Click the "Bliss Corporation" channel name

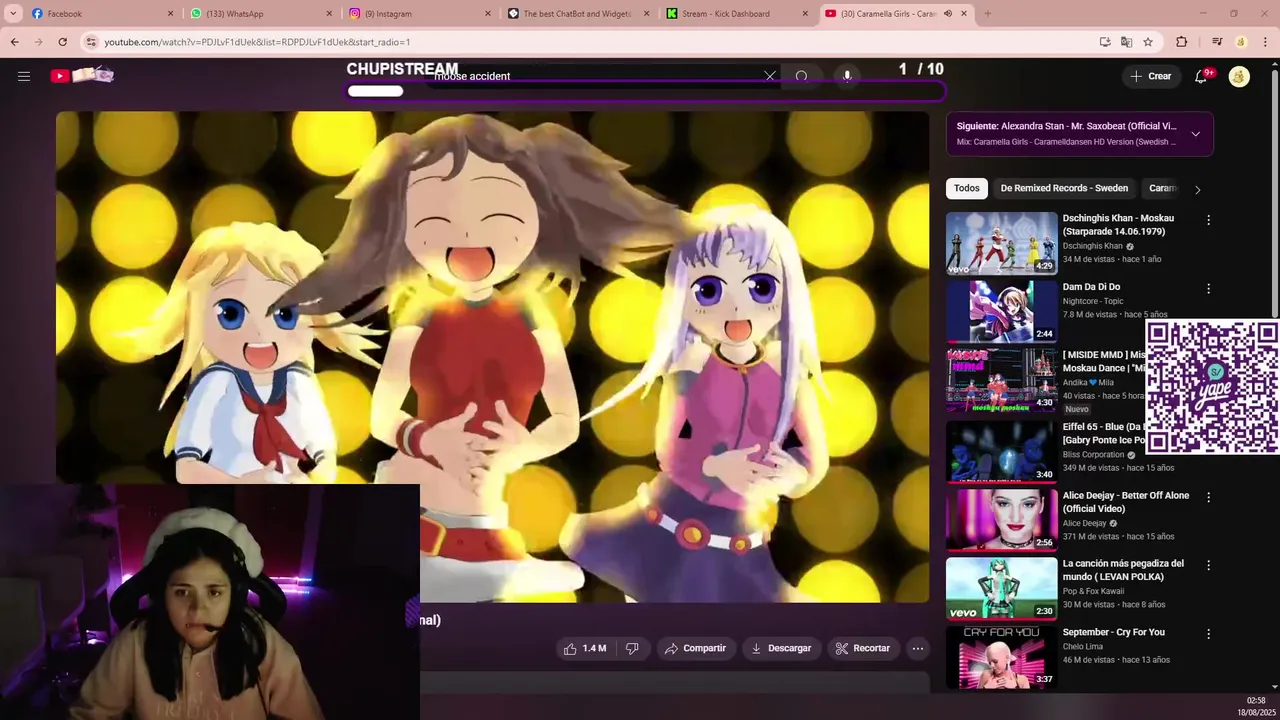(x=1093, y=454)
